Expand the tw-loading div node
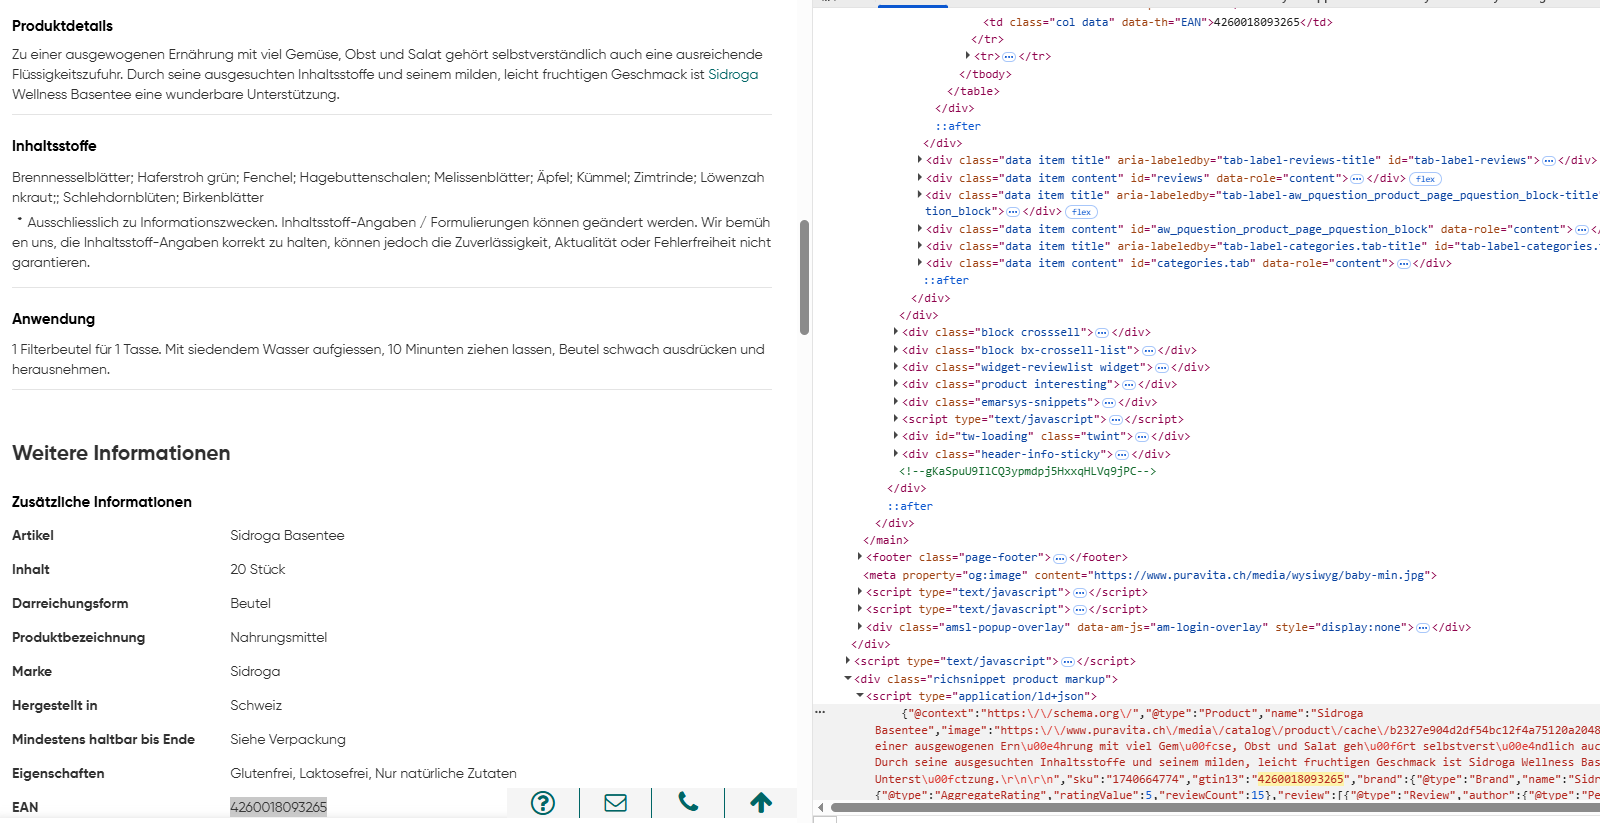This screenshot has height=823, width=1600. pos(896,436)
